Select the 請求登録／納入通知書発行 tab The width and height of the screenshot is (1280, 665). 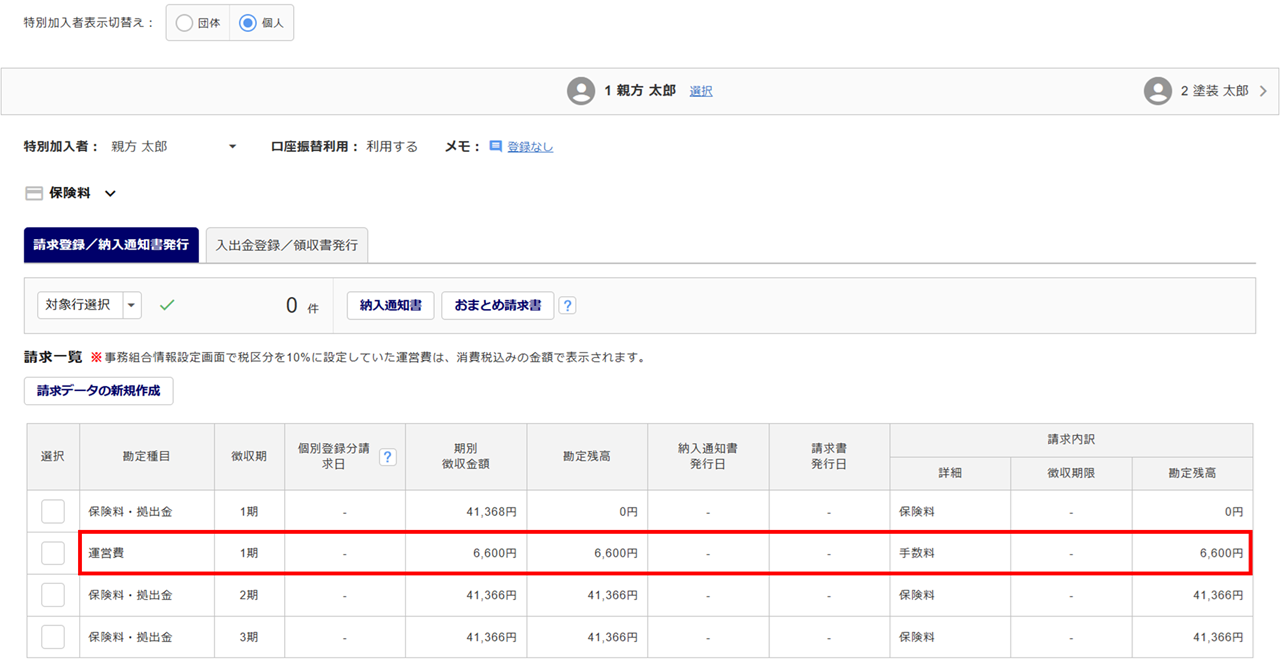[x=111, y=245]
